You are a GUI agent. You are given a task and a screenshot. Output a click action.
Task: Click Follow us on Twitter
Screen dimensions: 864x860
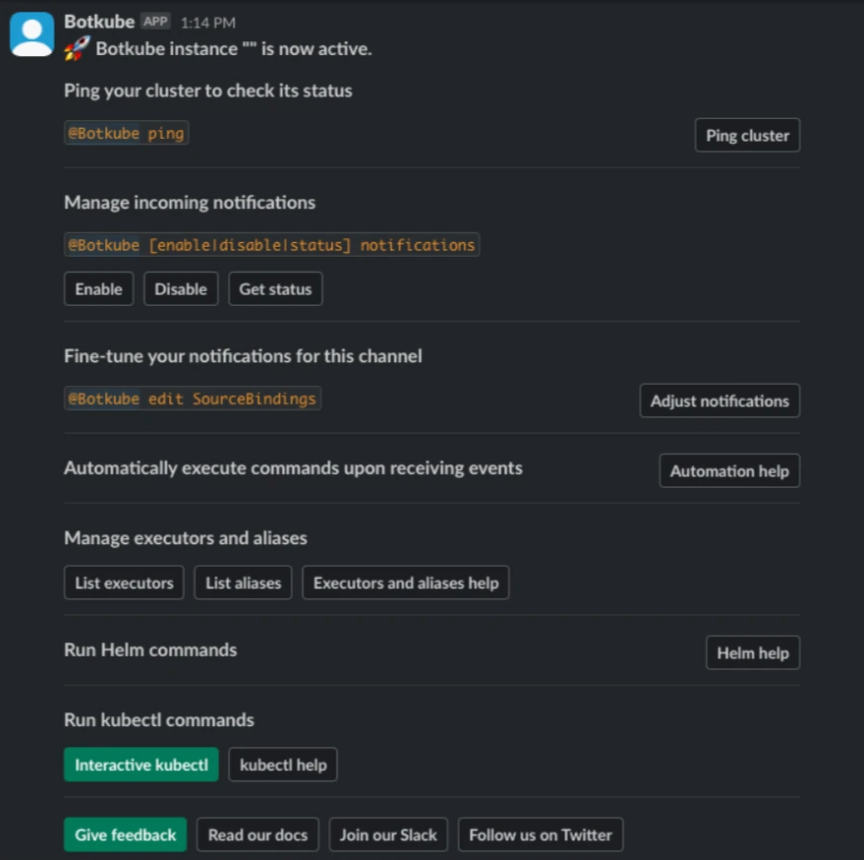pos(540,835)
